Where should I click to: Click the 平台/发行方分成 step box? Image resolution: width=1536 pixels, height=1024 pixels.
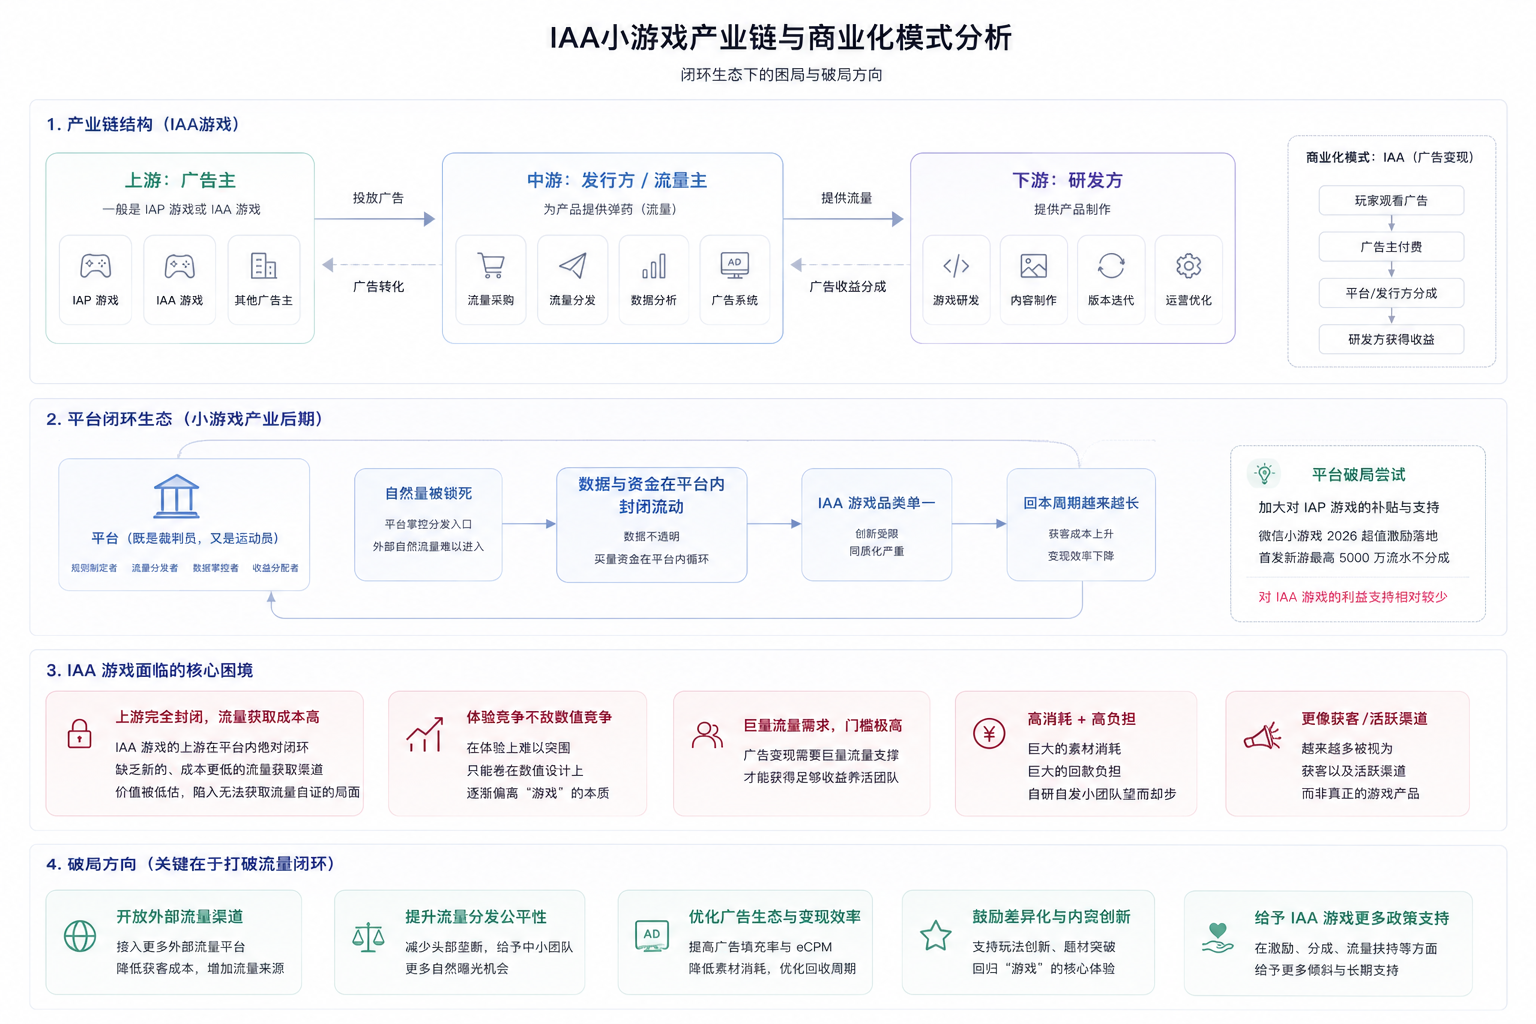[x=1391, y=293]
